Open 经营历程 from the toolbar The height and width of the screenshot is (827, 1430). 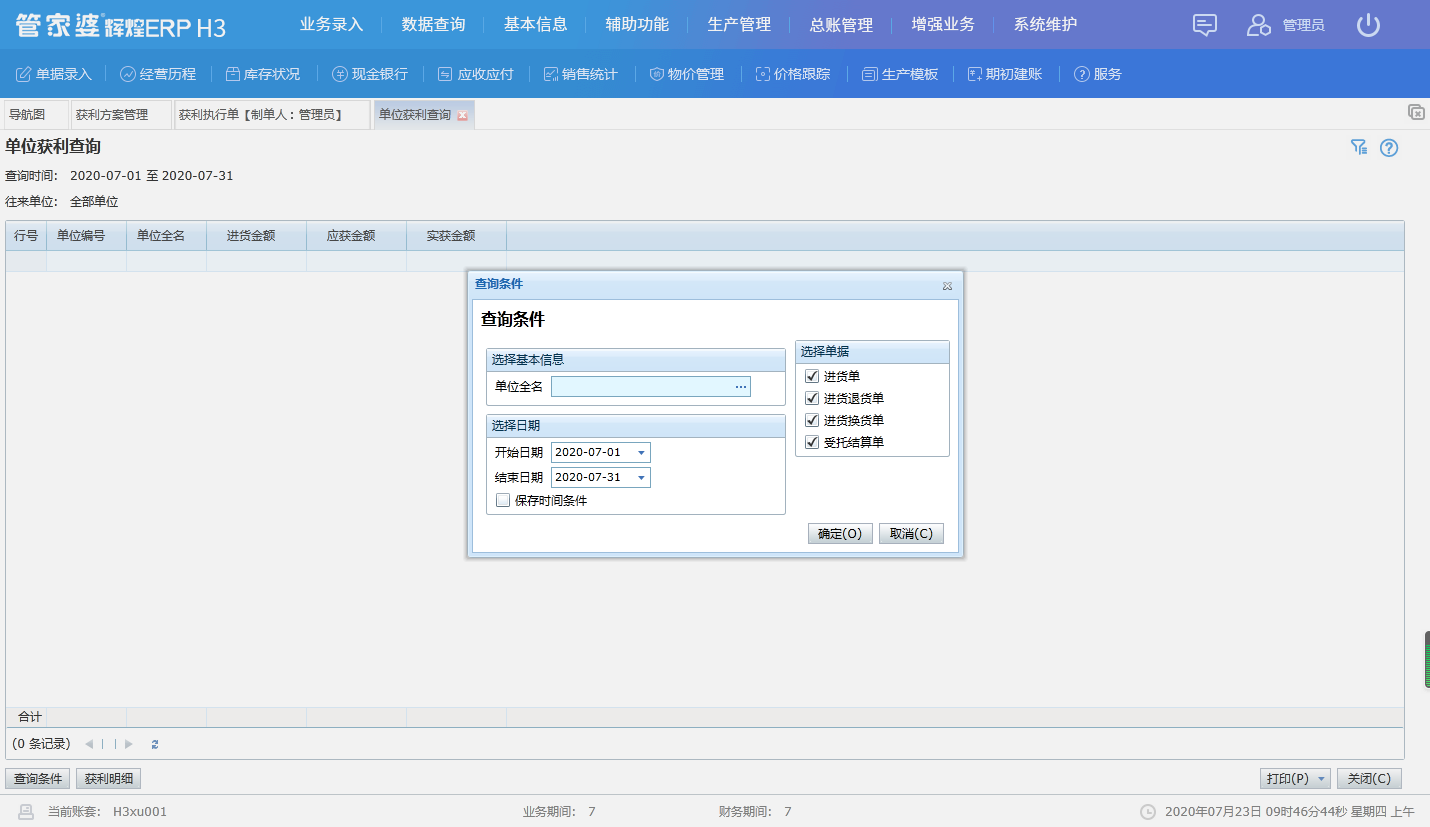click(158, 74)
